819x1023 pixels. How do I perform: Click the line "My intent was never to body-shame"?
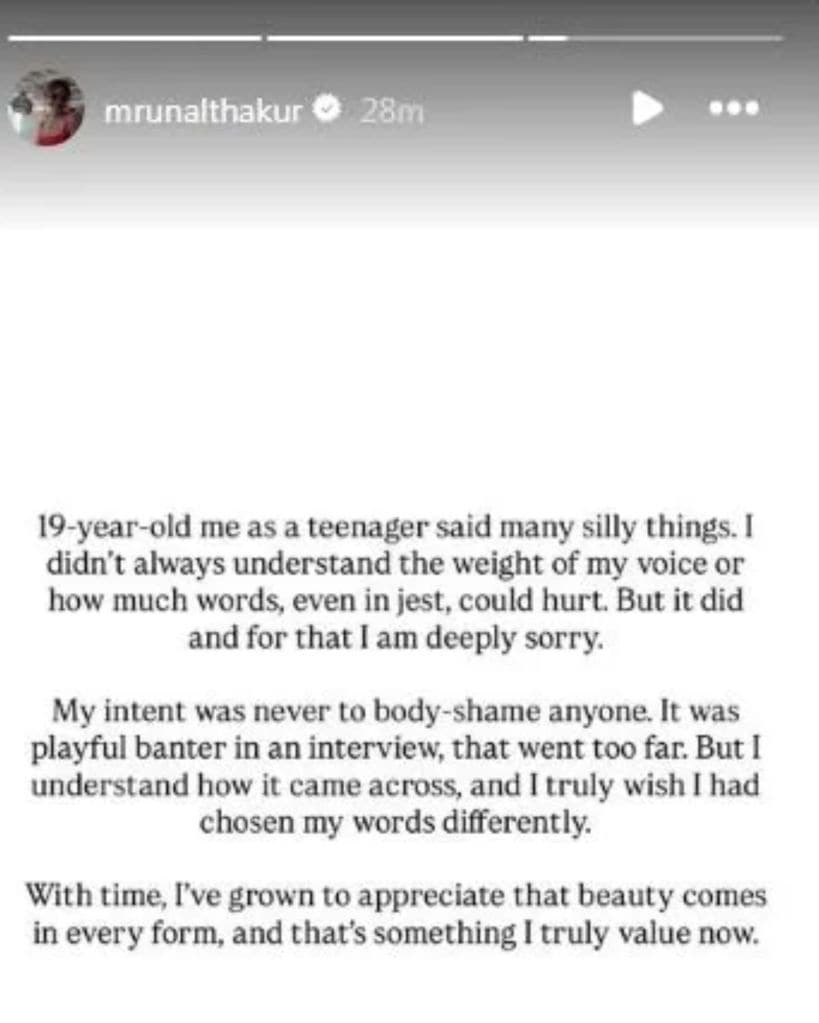(x=396, y=712)
